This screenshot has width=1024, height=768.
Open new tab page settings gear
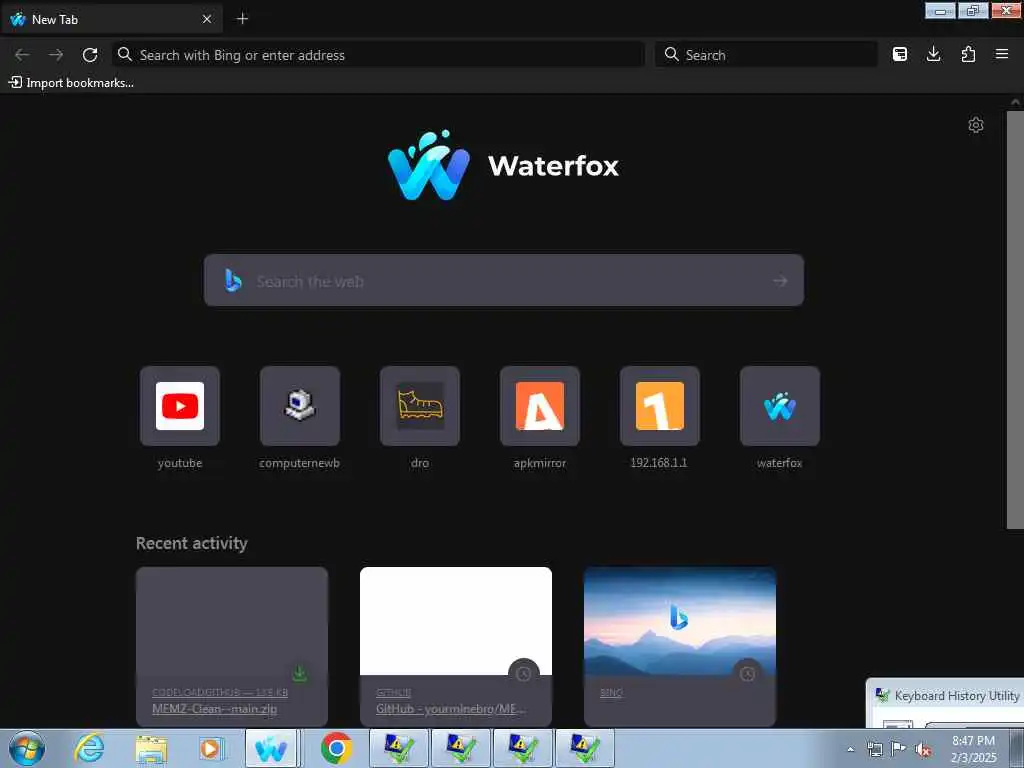[x=976, y=125]
